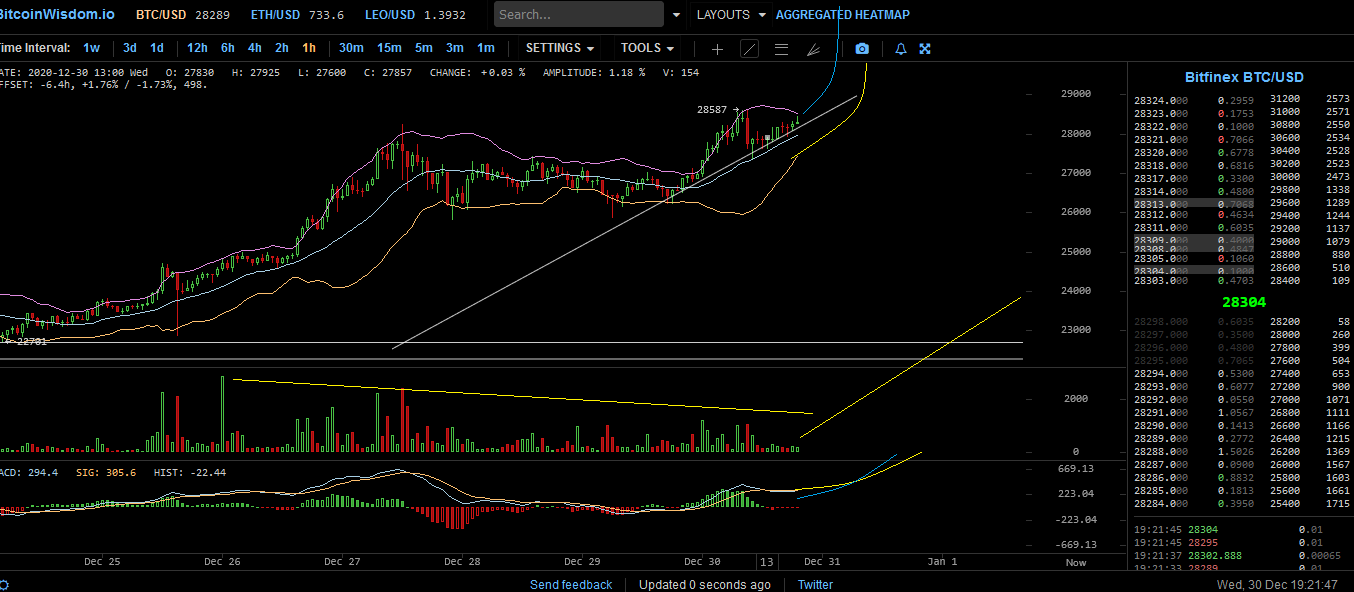
Task: Click the Dec 30 date label
Action: (700, 562)
